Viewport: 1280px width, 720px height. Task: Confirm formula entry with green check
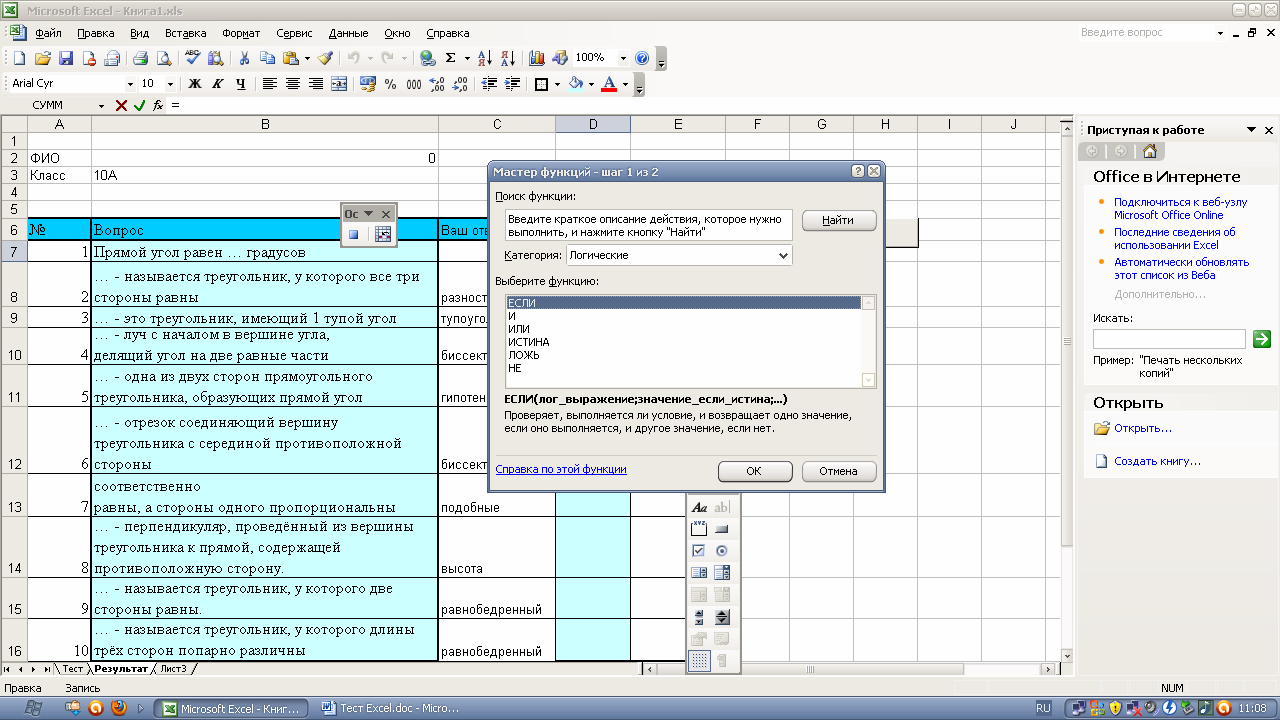(139, 105)
